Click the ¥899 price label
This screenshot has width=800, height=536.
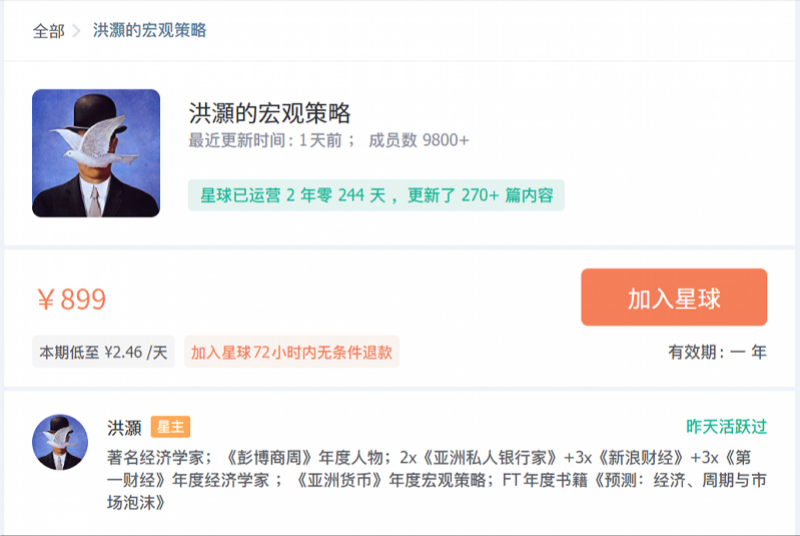71,299
